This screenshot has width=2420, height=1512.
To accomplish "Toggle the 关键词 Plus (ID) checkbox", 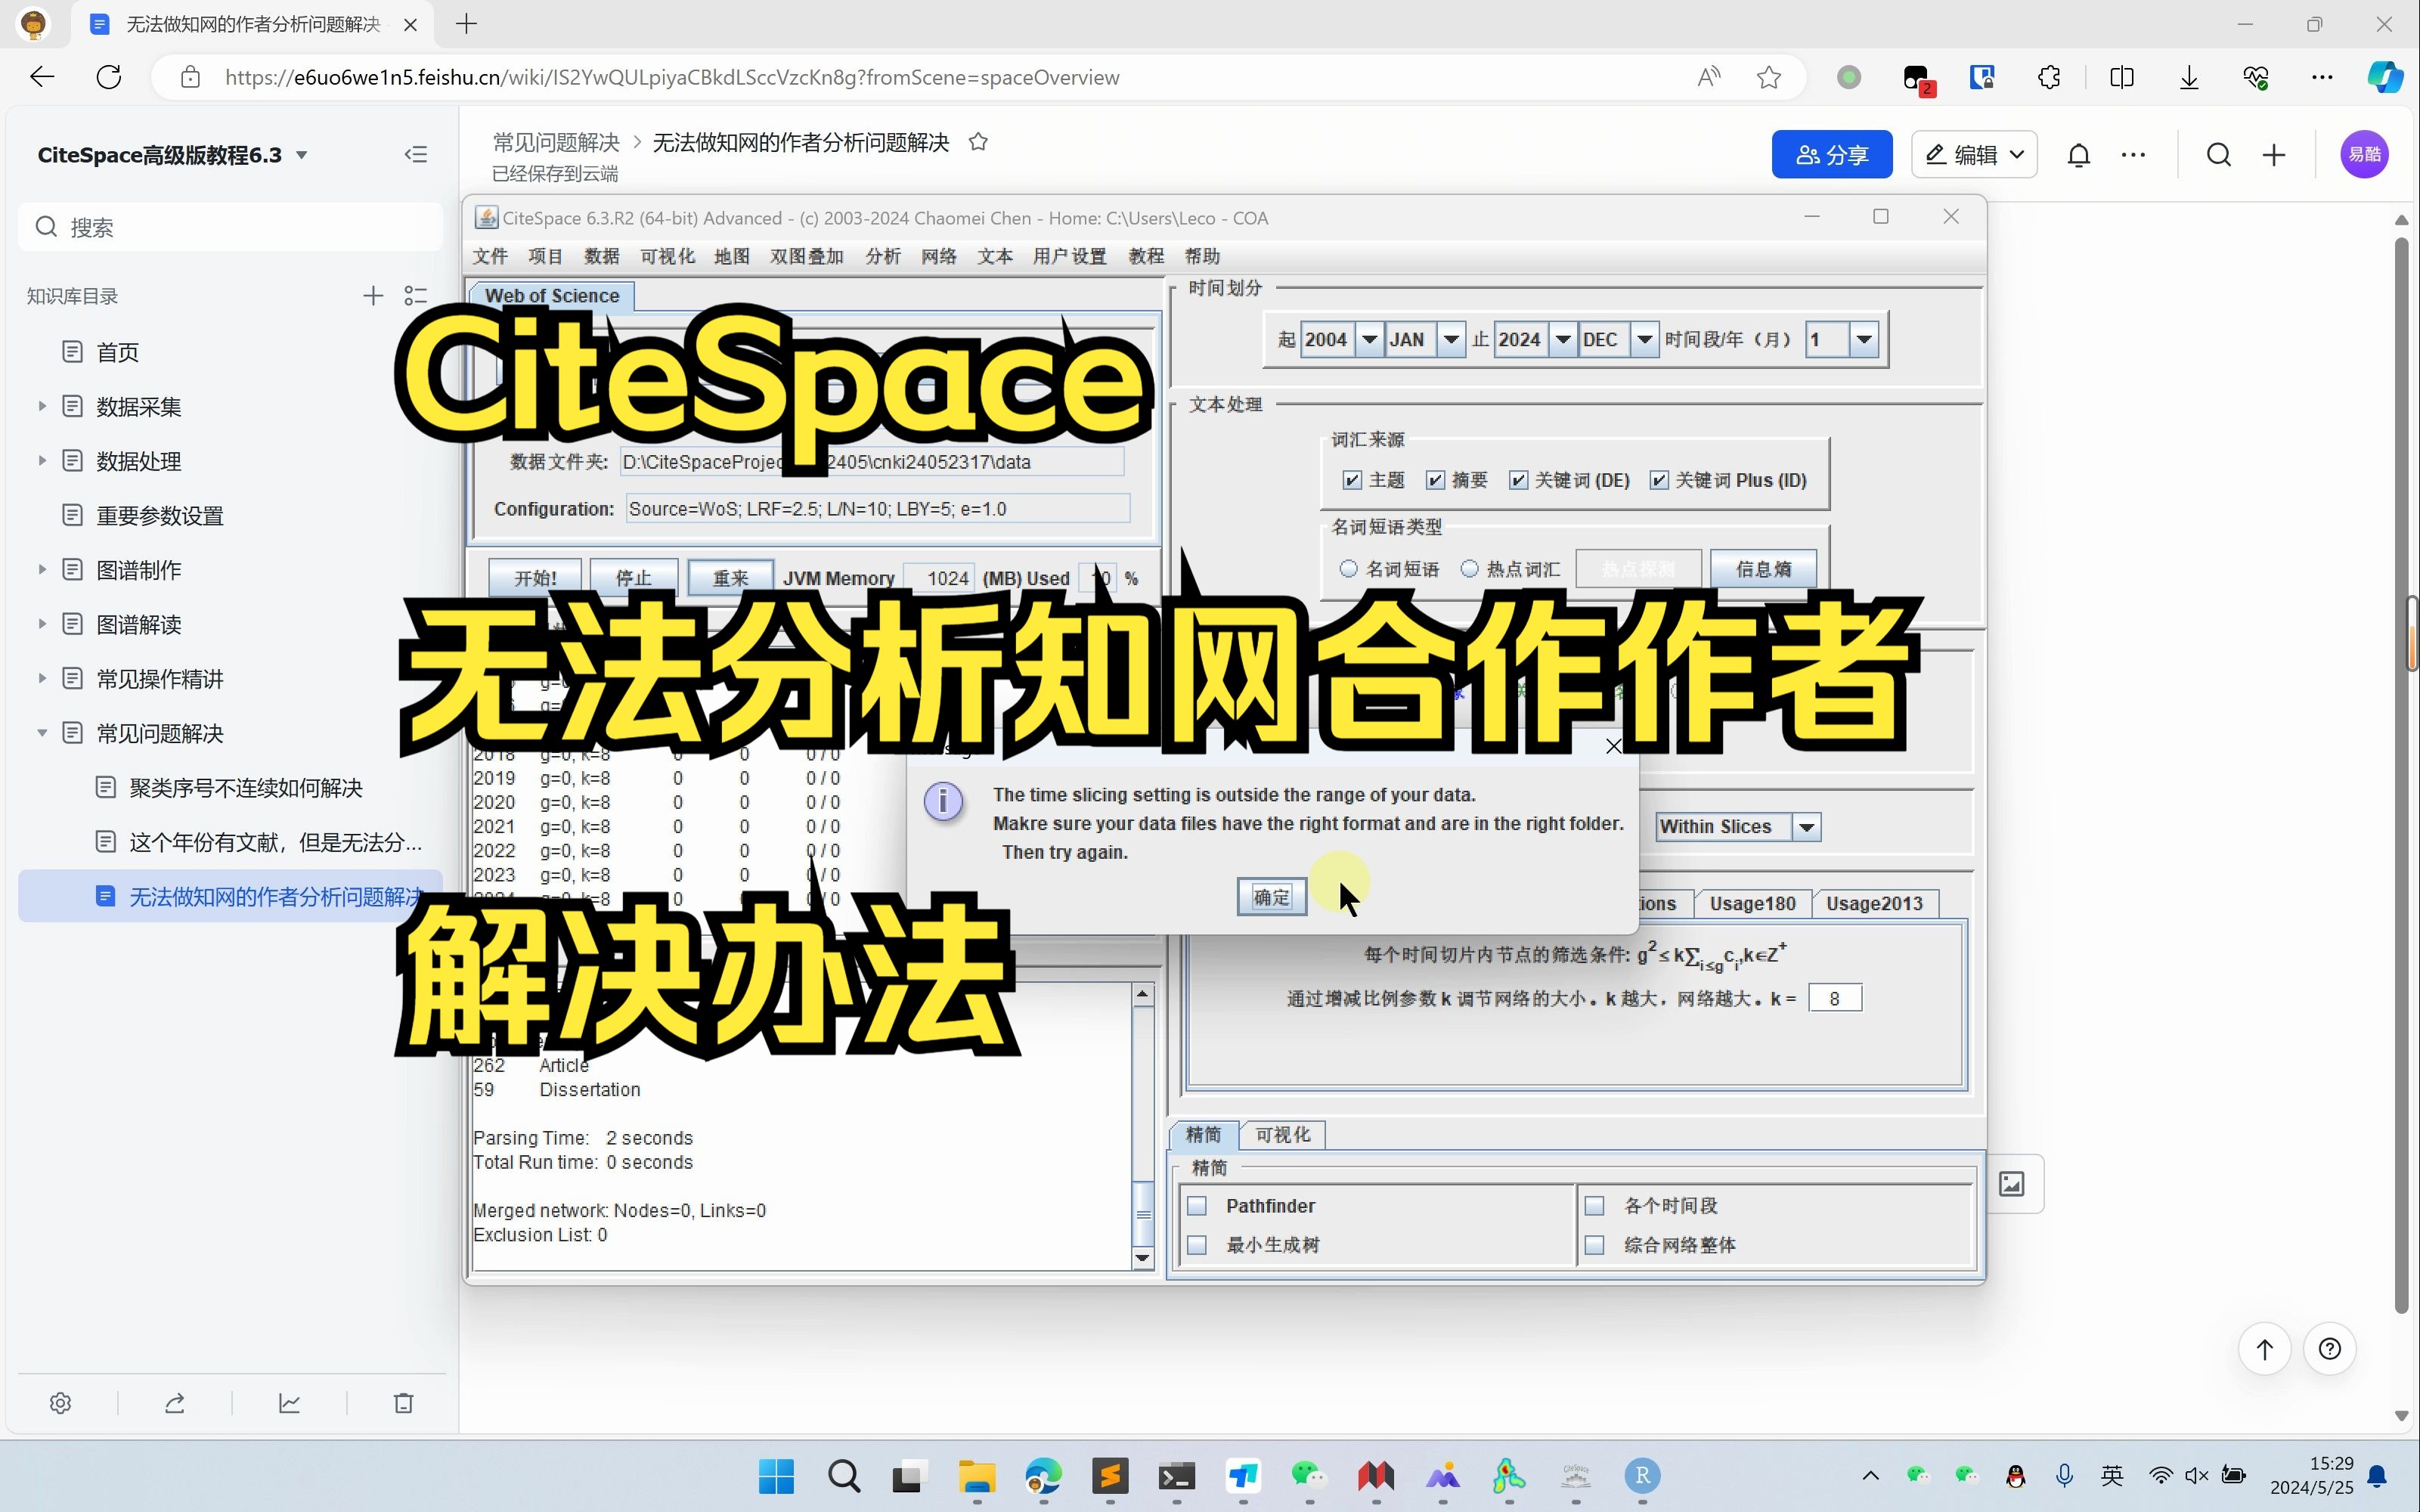I will tap(1659, 480).
